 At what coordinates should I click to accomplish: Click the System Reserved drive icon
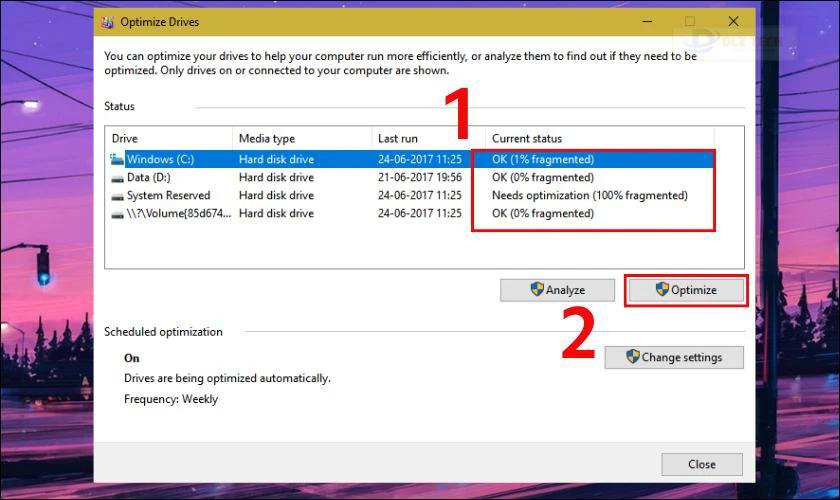(117, 196)
